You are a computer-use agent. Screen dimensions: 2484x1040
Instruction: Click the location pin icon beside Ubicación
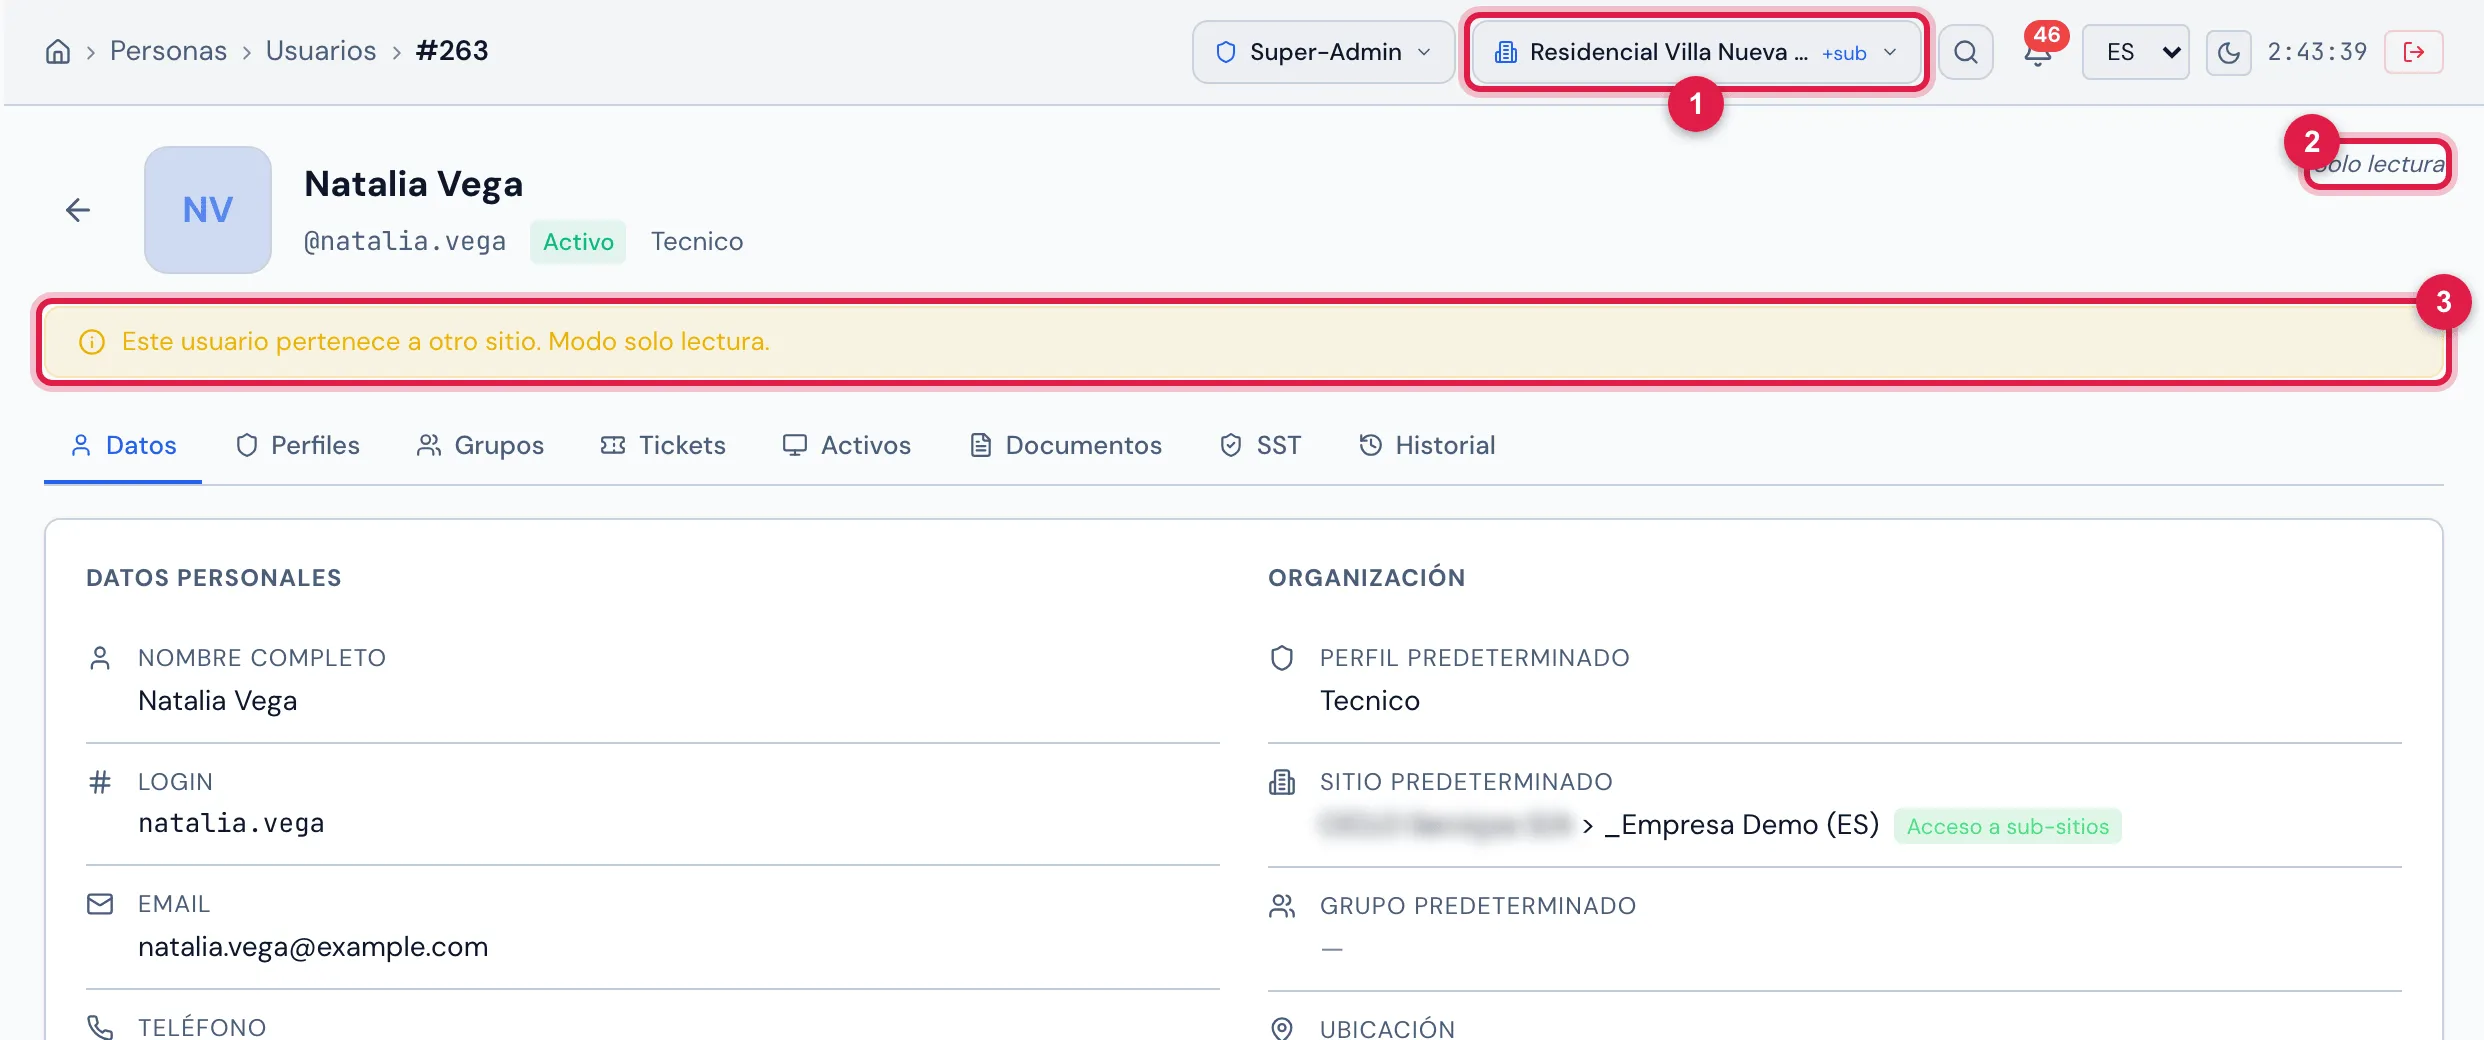(x=1282, y=1028)
